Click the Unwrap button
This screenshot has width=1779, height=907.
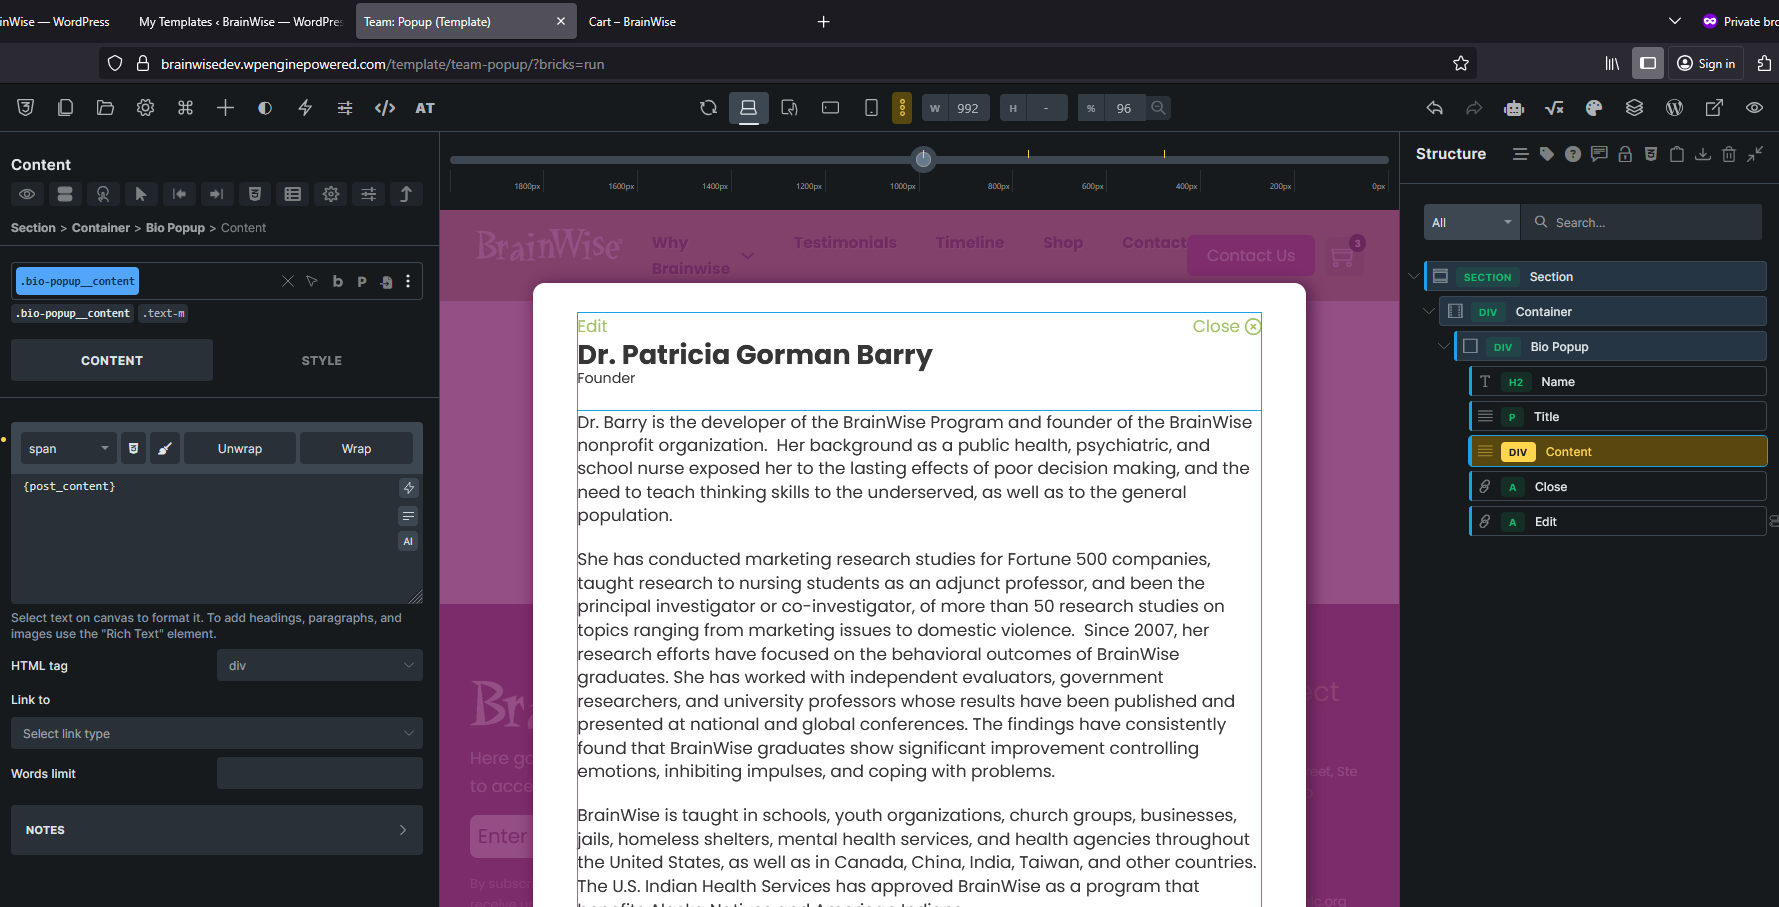(240, 448)
